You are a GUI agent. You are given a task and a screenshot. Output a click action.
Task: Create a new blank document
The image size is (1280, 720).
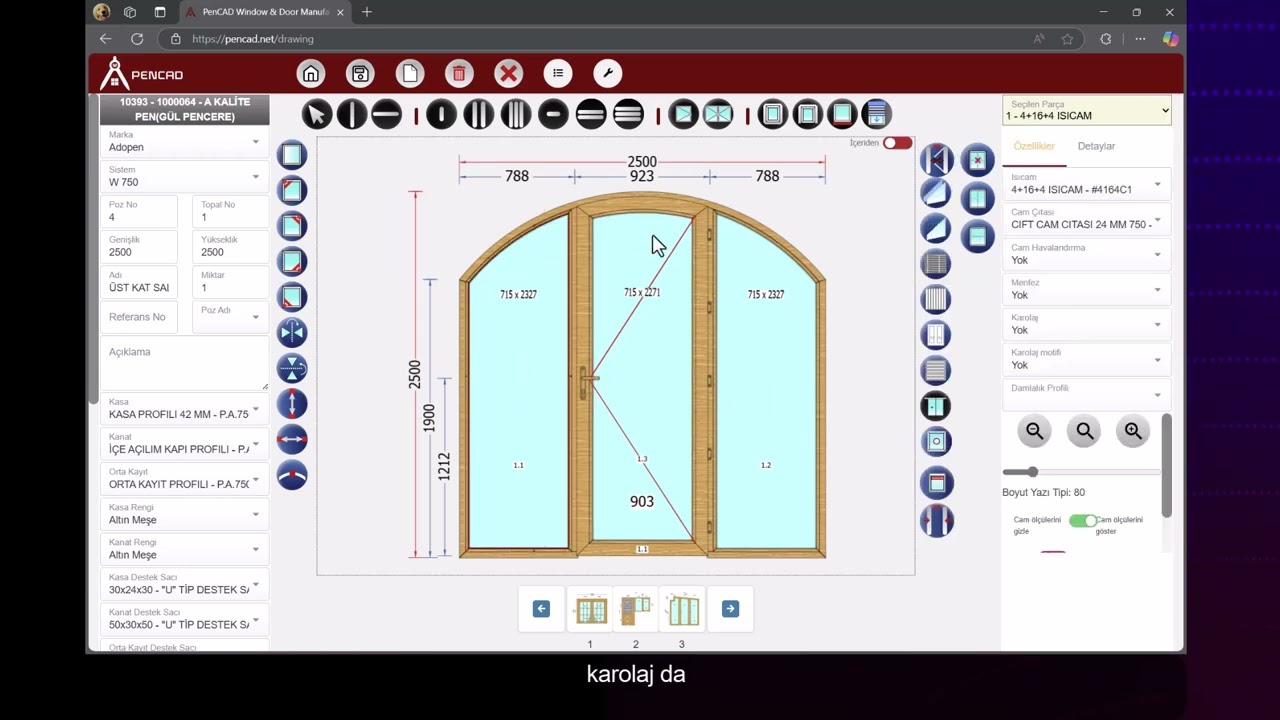[410, 74]
